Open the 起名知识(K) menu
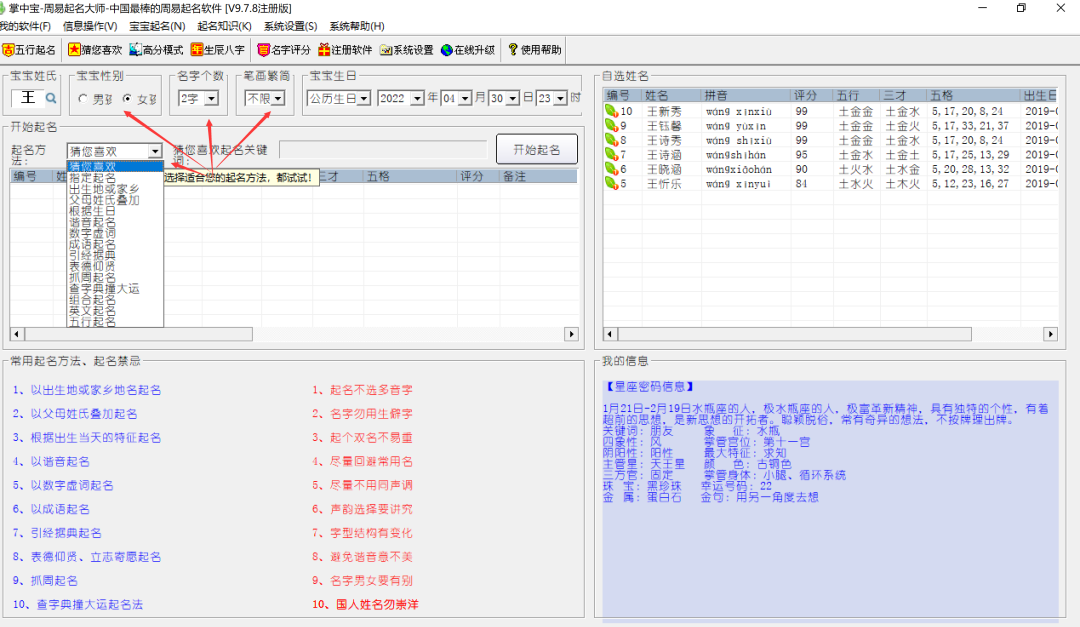 [224, 26]
